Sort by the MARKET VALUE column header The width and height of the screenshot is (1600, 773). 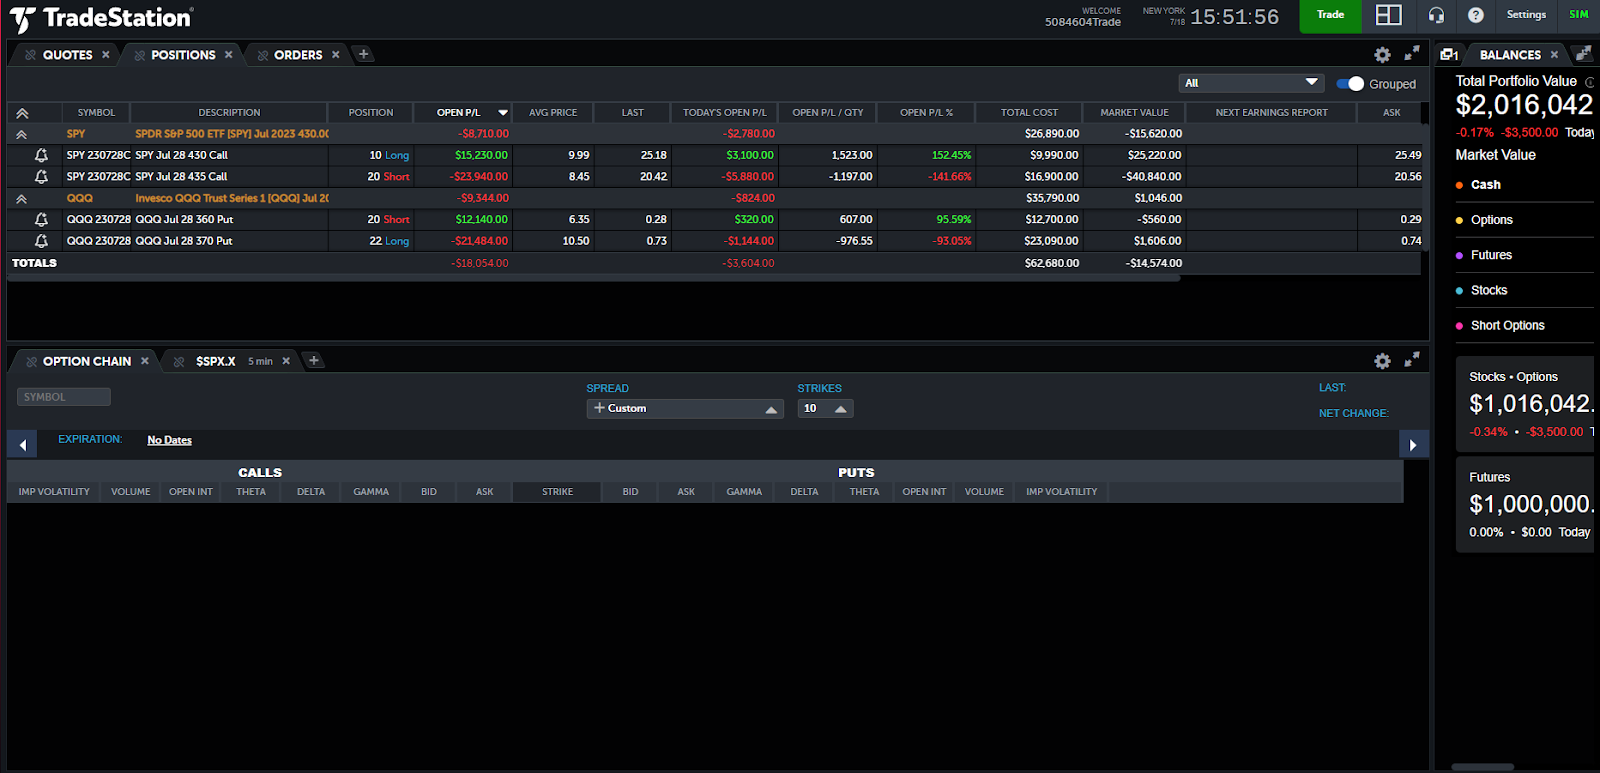pos(1134,113)
